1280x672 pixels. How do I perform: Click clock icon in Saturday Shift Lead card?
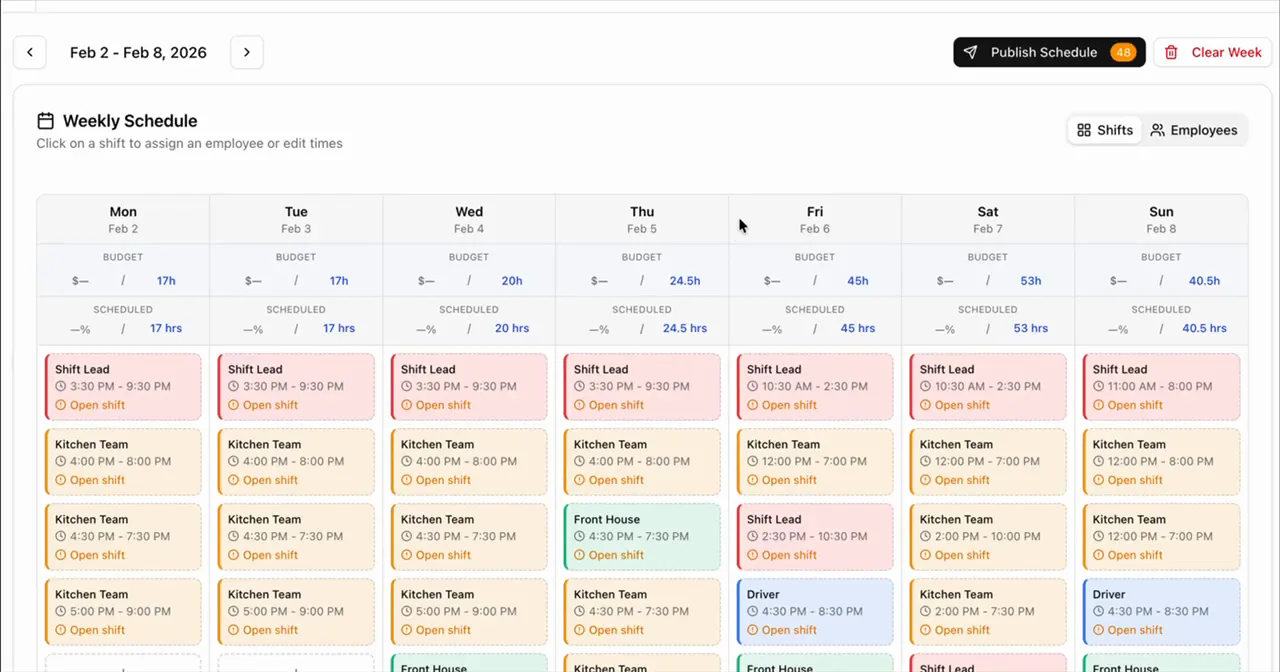pos(926,387)
